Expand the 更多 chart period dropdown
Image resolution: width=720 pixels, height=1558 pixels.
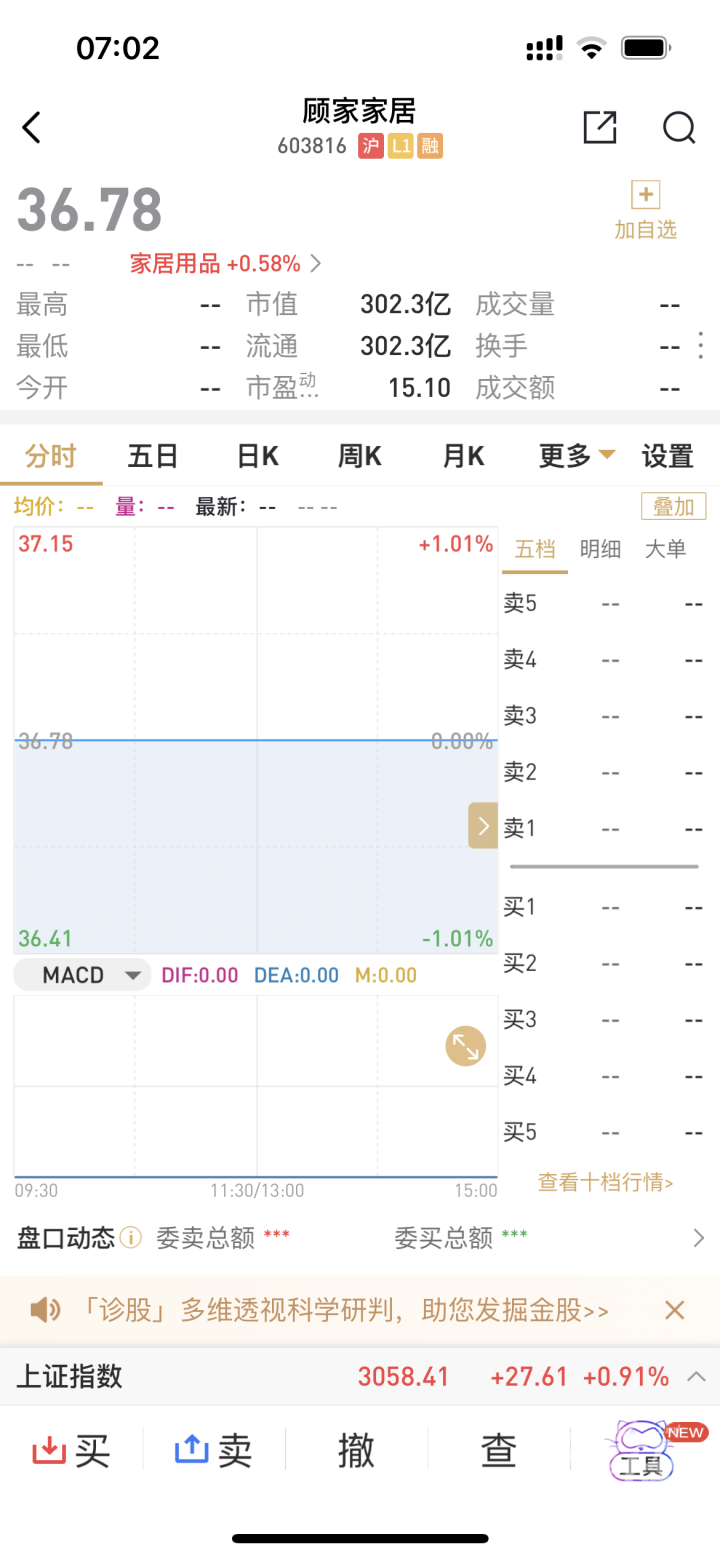click(x=577, y=456)
